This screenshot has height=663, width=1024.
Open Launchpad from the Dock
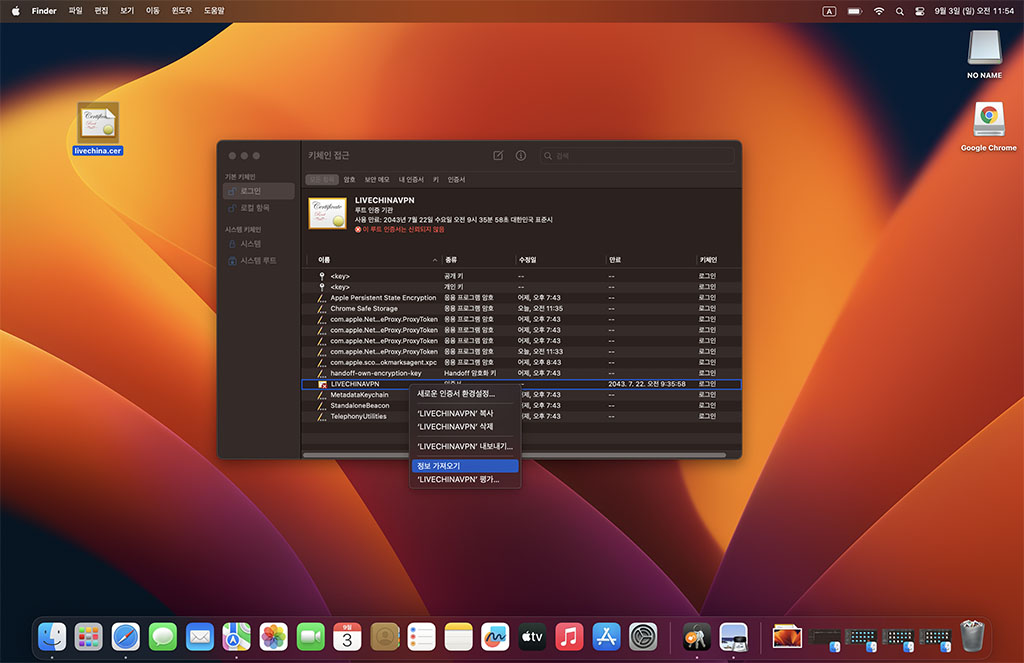point(88,636)
